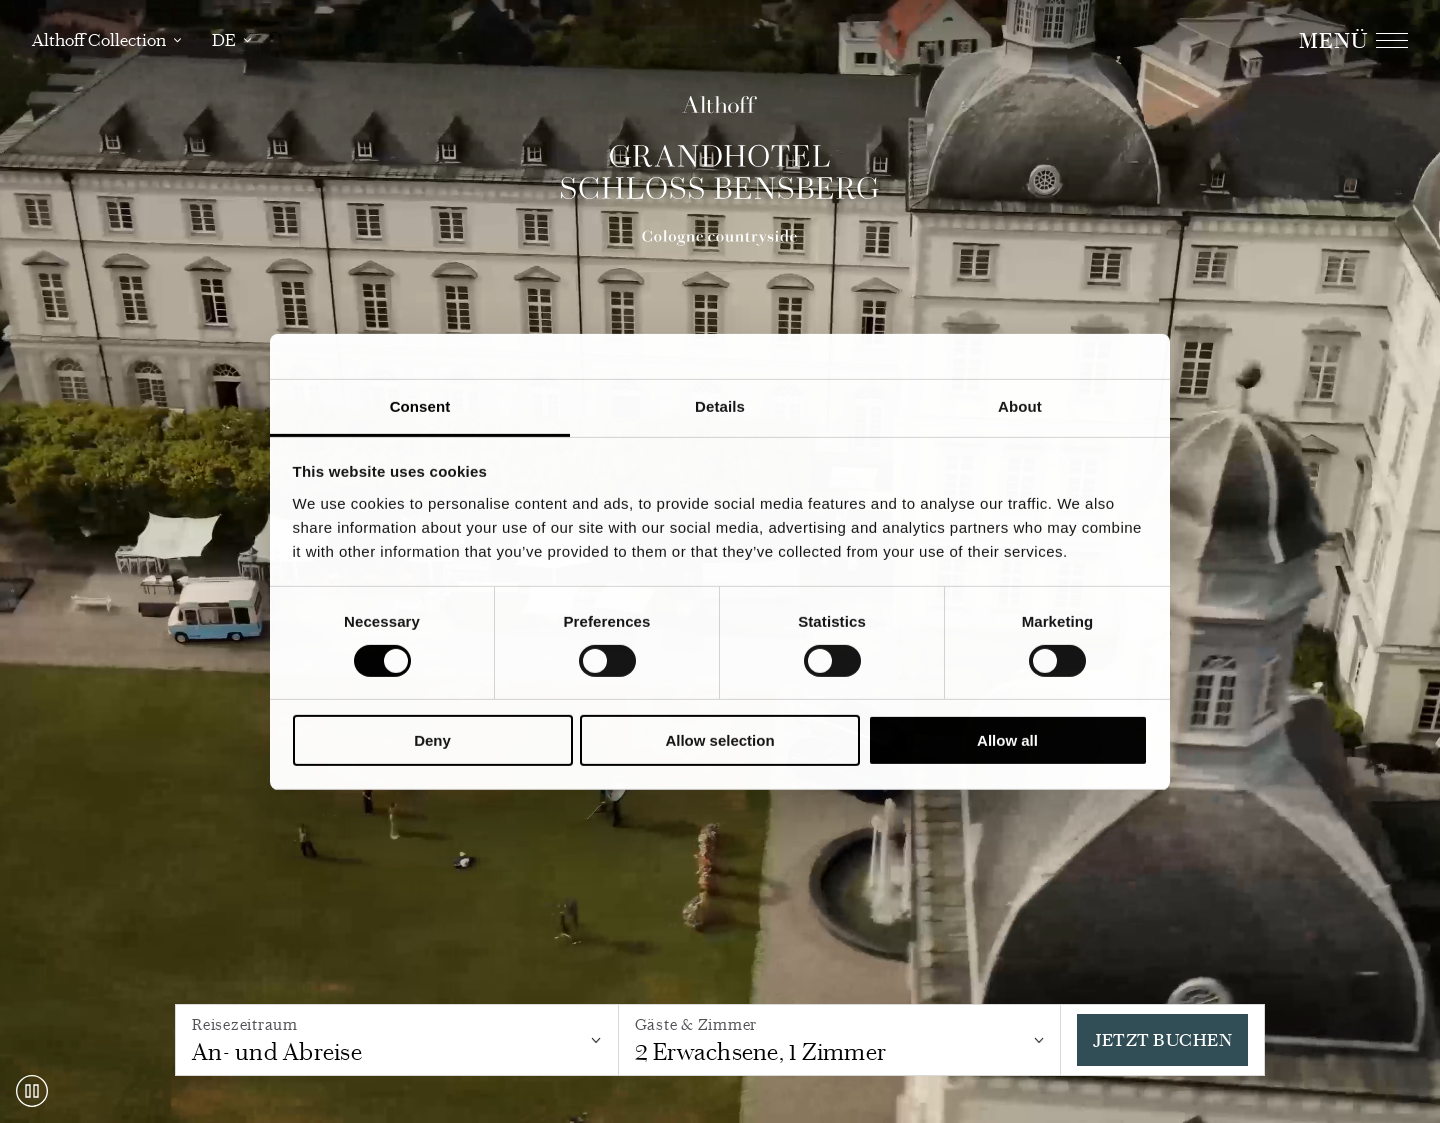Viewport: 1440px width, 1123px height.
Task: Click Grandhotel Schloss Bensberg title
Action: 719,172
